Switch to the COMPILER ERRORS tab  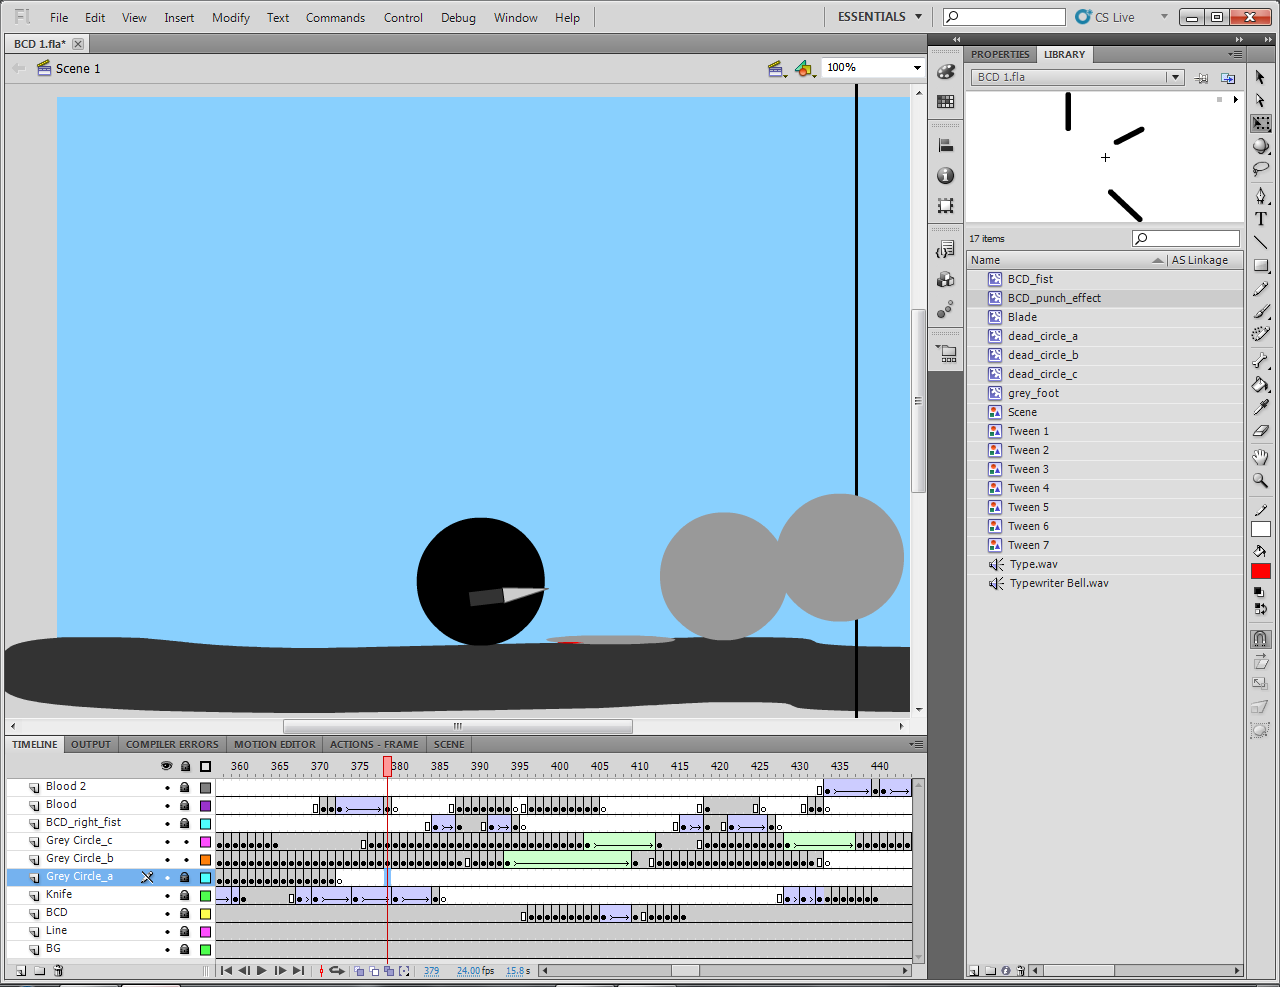[x=172, y=744]
